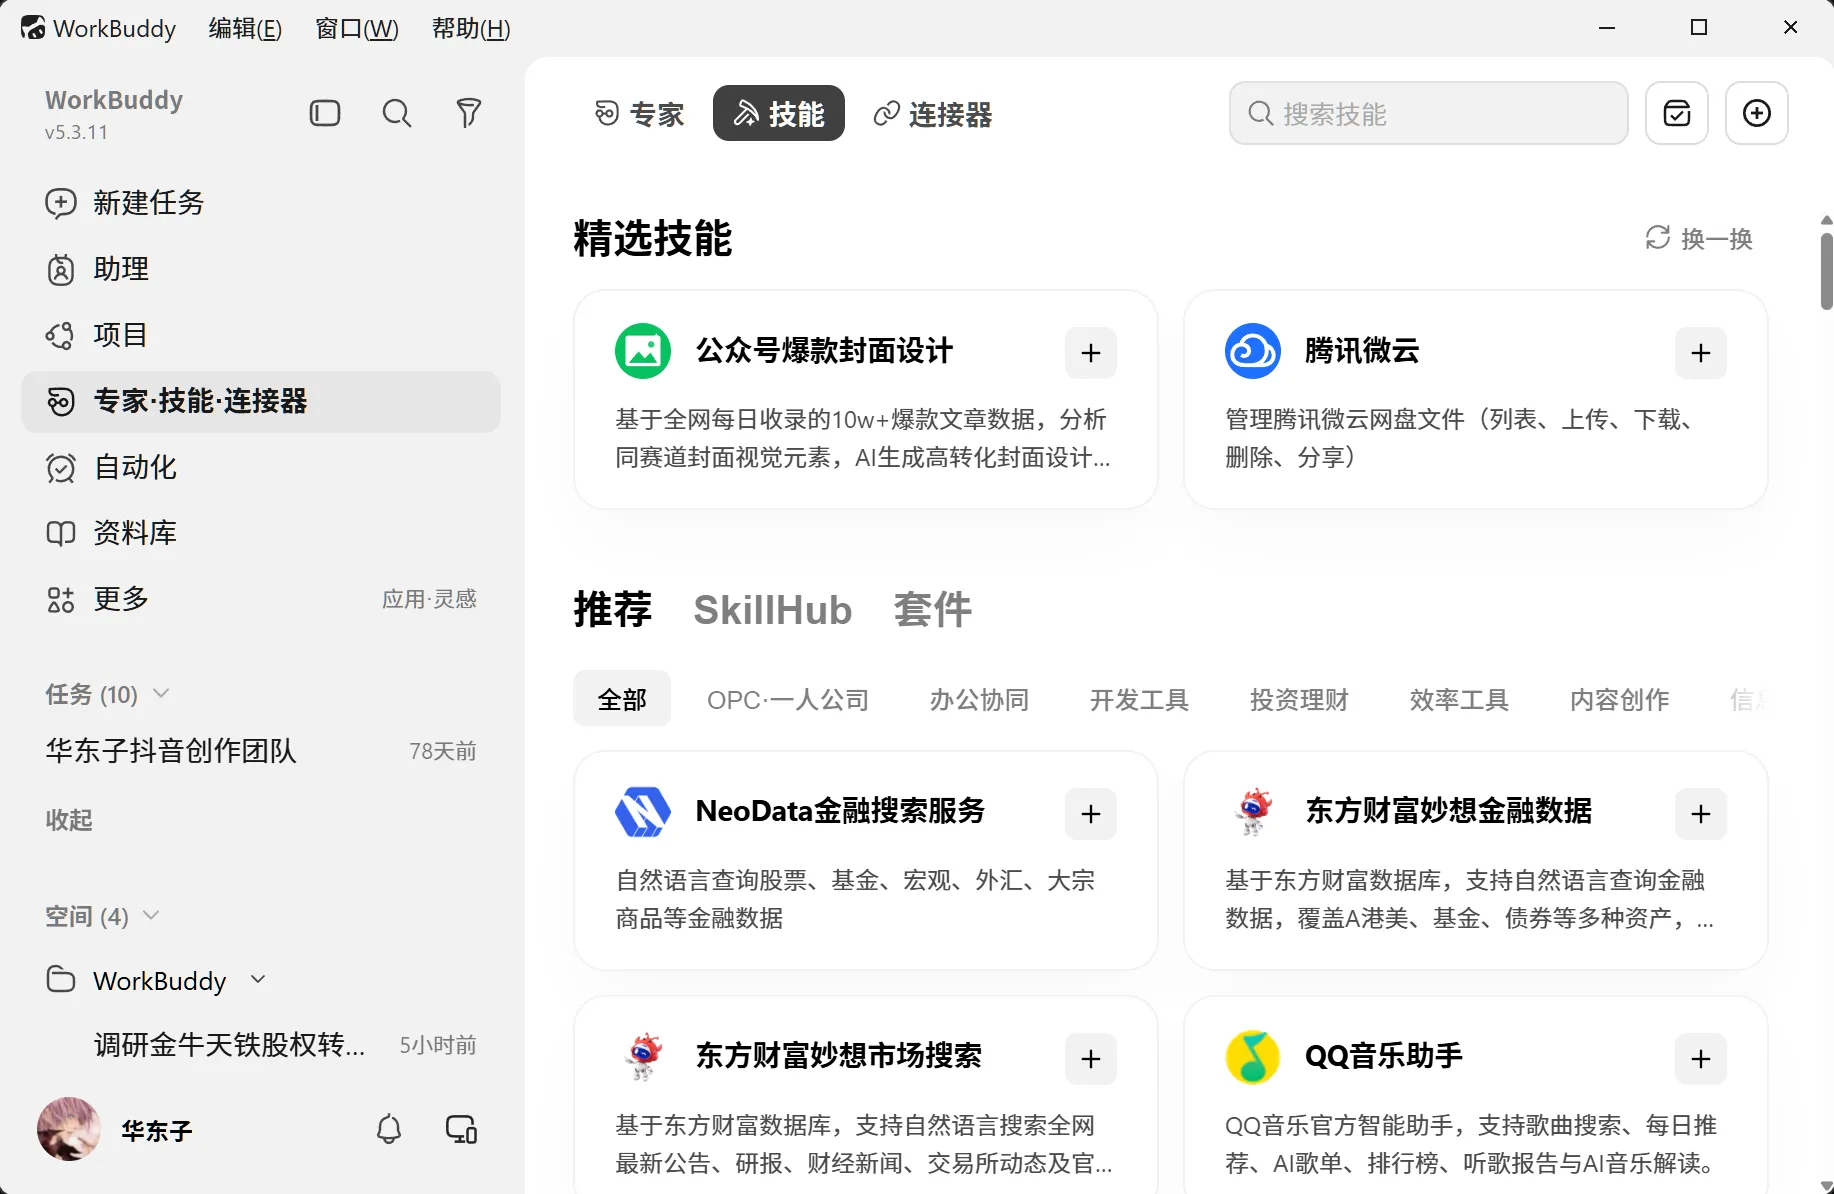Switch to the 专家 tab
Screen dimensions: 1834x1194
coord(639,114)
